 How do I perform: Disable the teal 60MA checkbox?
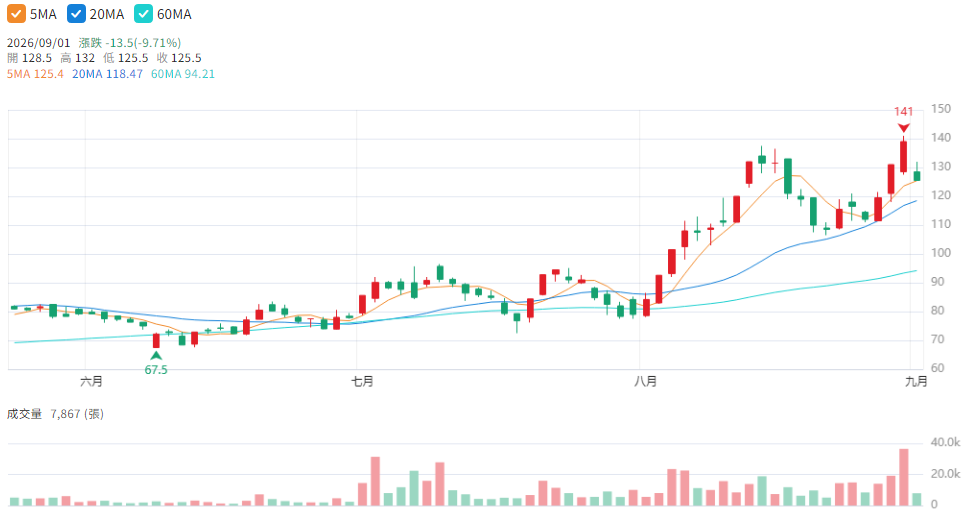pos(144,14)
